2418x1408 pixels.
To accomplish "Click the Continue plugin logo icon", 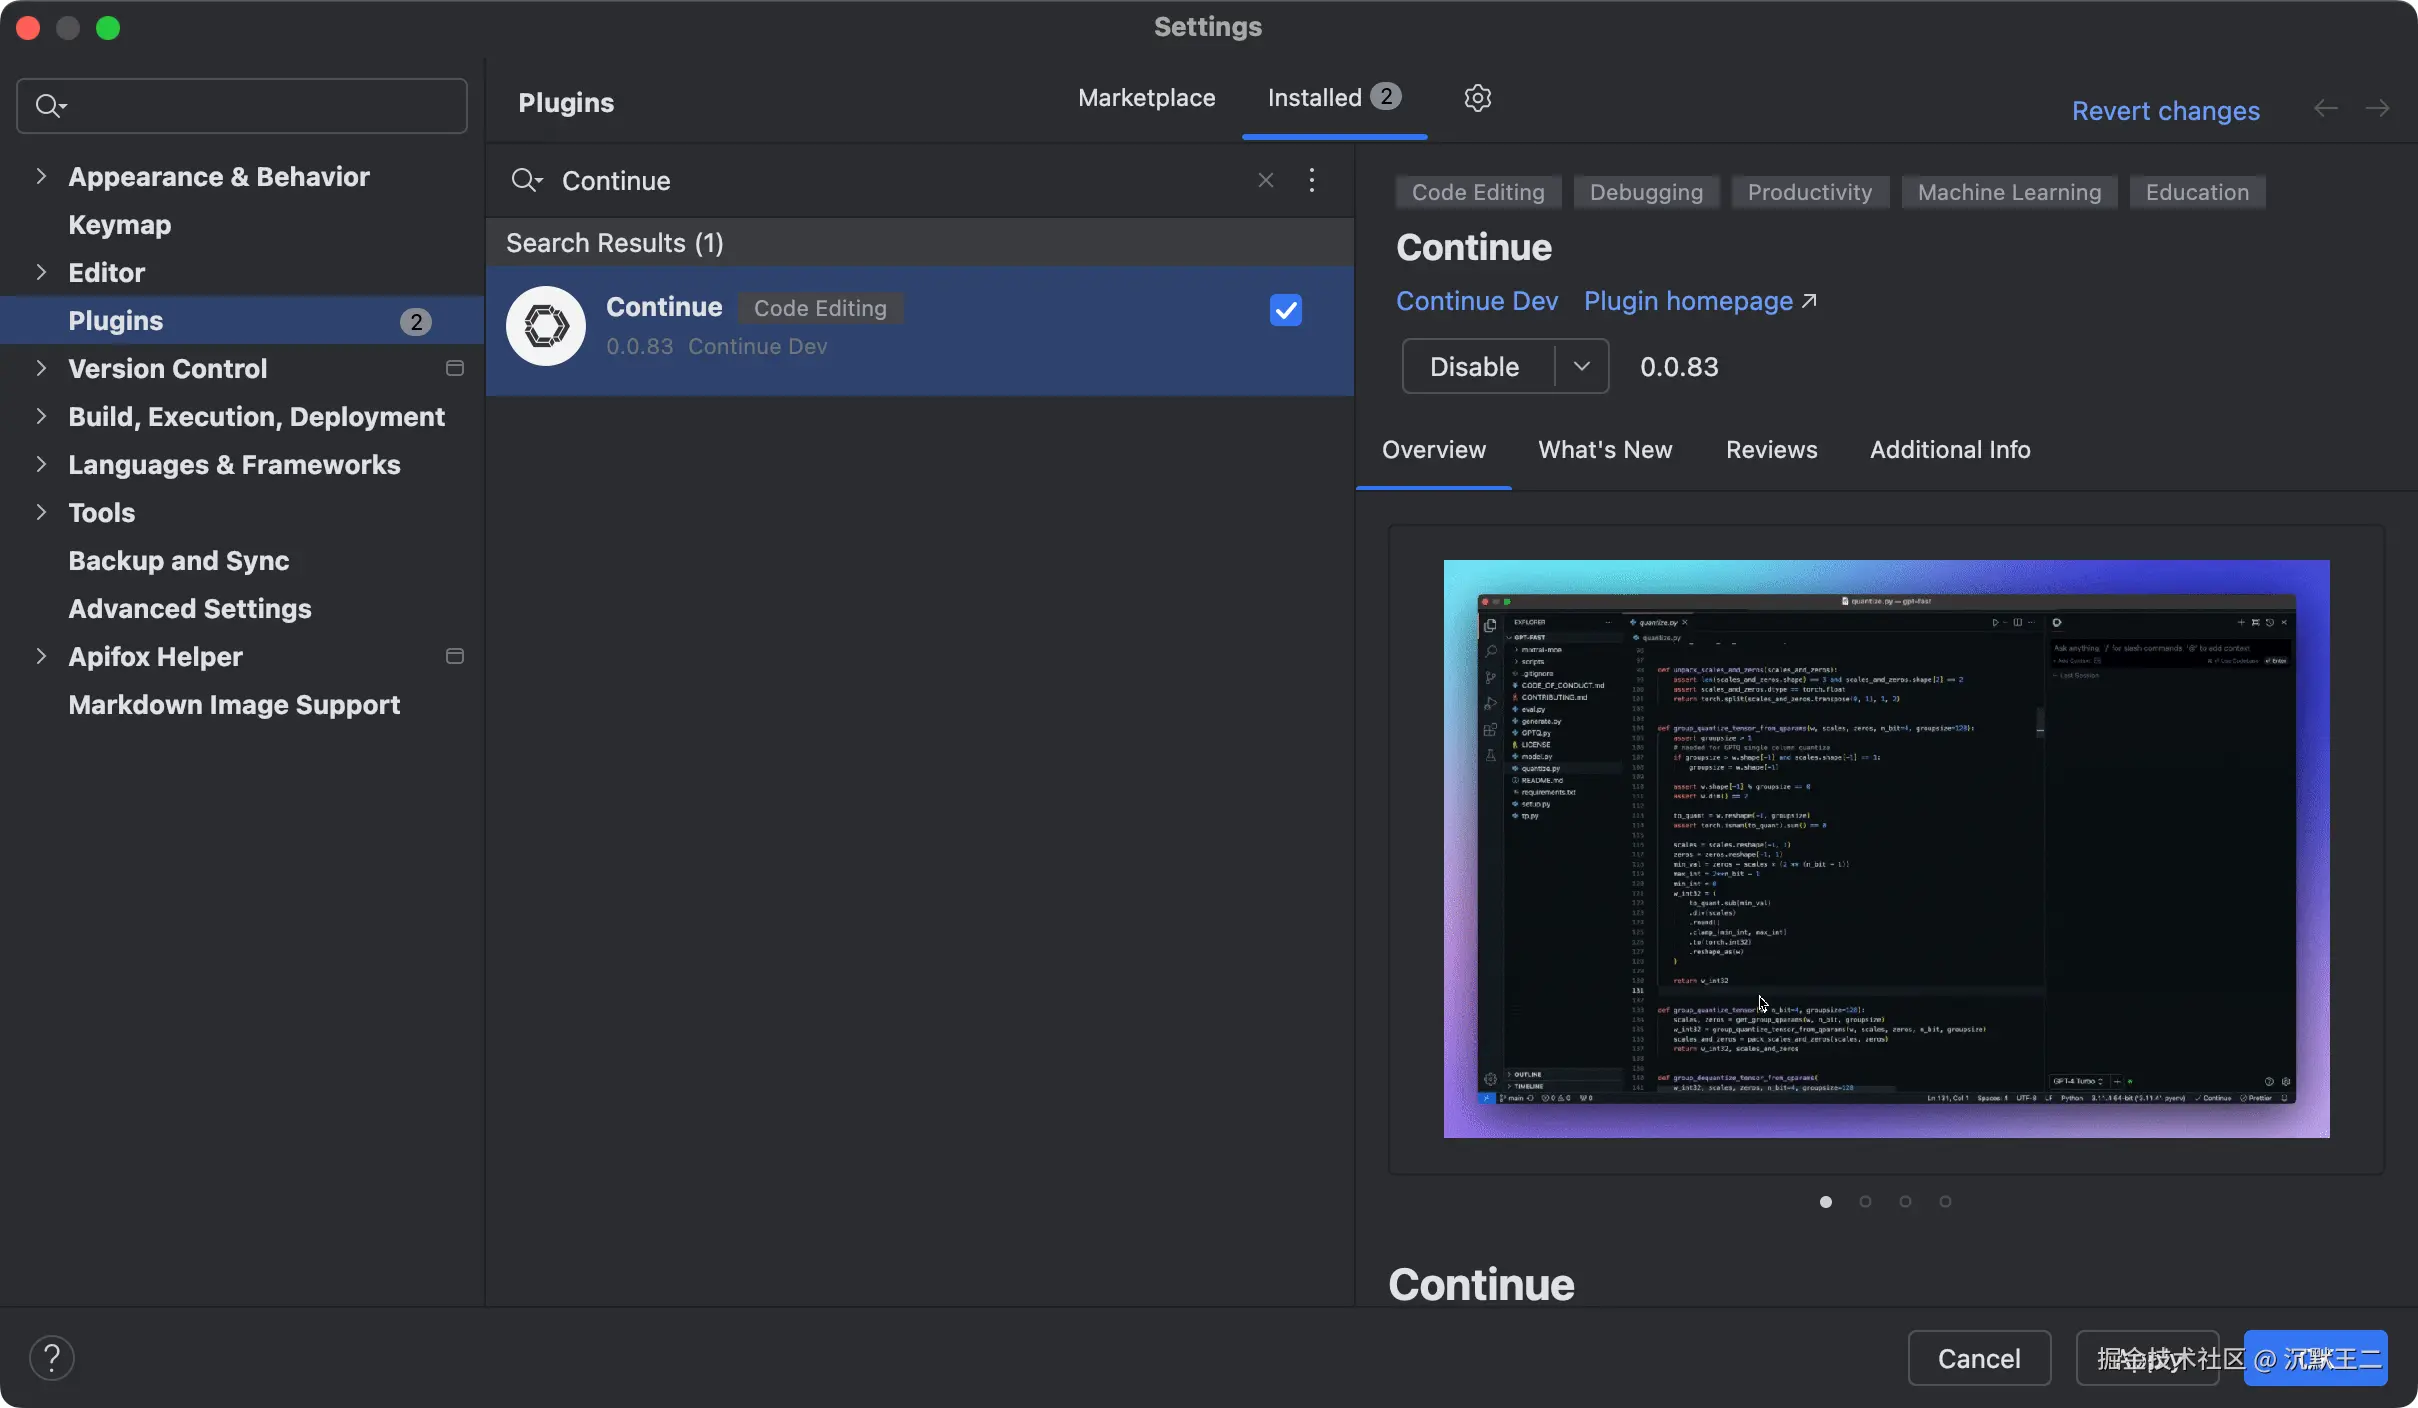I will [545, 326].
